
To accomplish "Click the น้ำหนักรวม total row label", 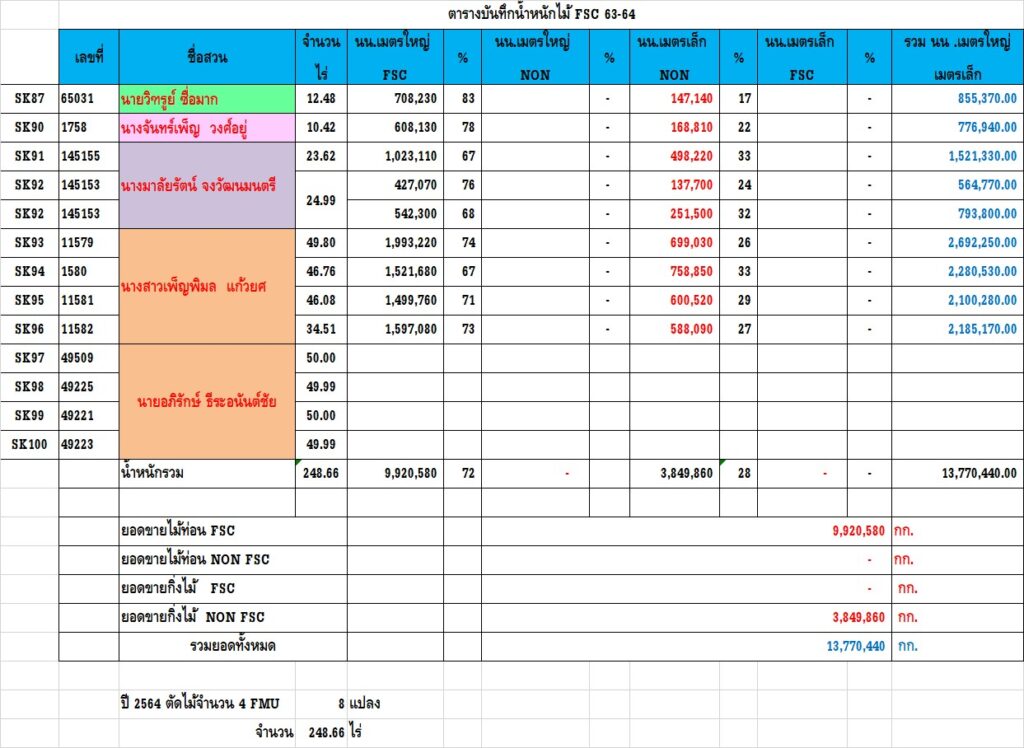I will (x=207, y=473).
